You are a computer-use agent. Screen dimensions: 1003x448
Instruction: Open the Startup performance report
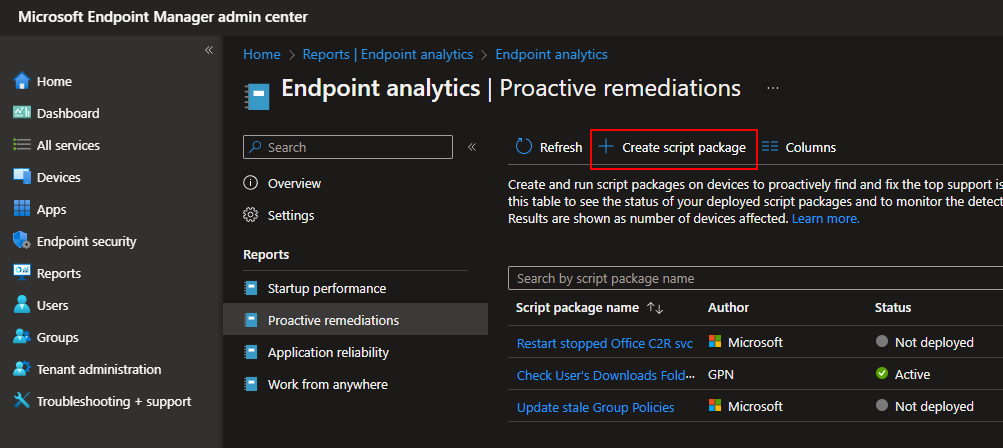(326, 288)
